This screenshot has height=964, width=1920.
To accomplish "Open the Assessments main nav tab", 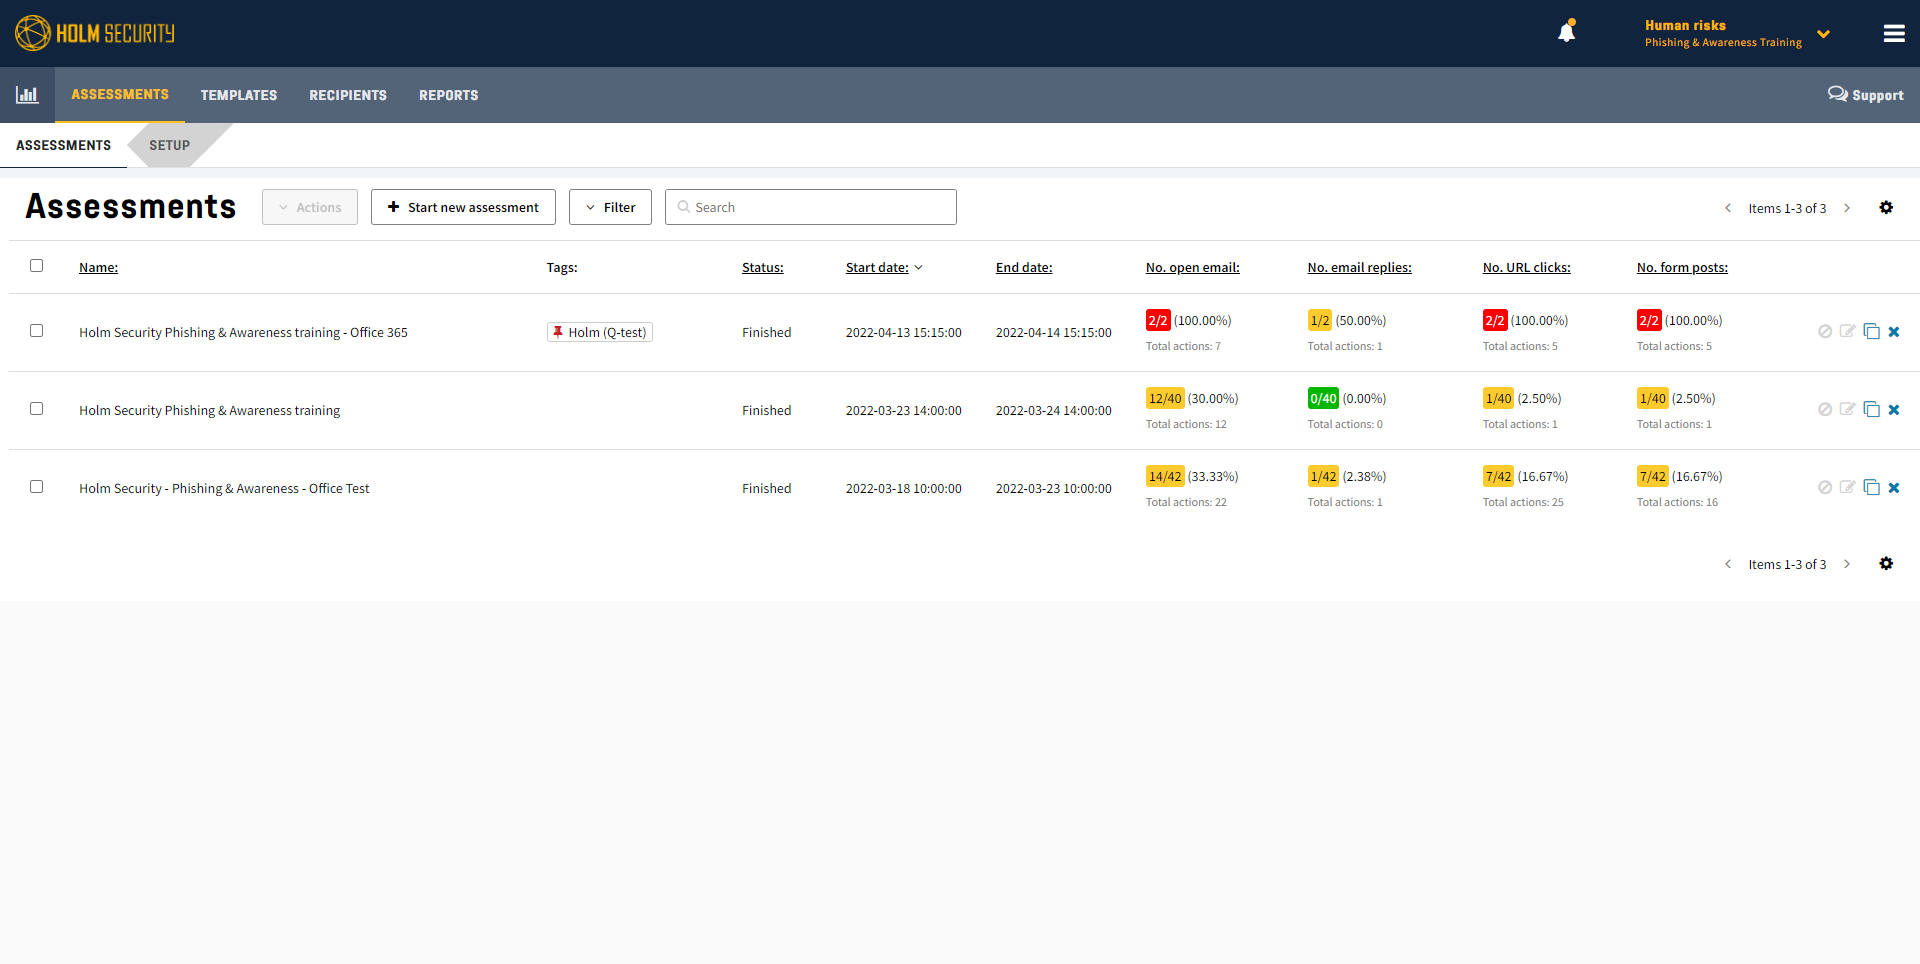I will click(x=120, y=95).
